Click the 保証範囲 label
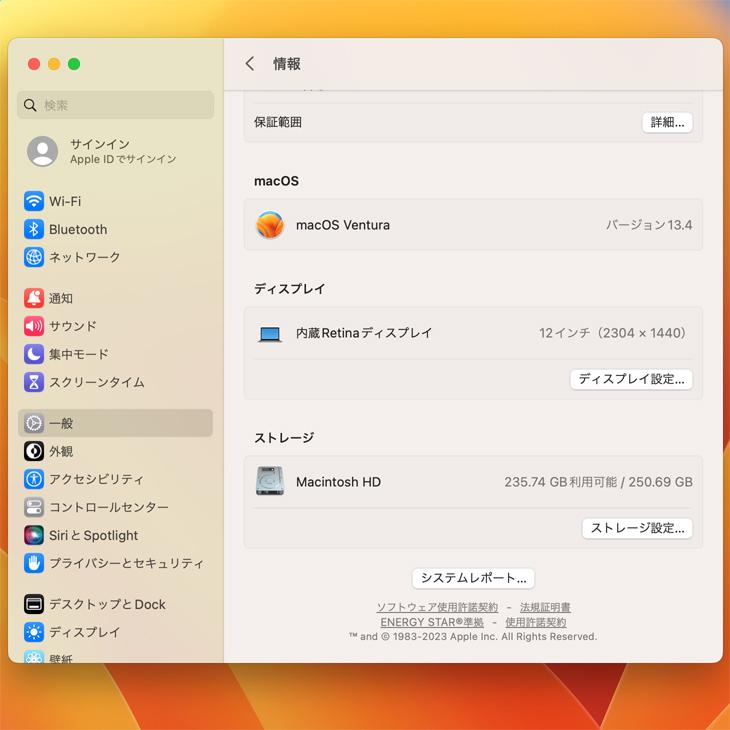Image resolution: width=730 pixels, height=730 pixels. (278, 122)
